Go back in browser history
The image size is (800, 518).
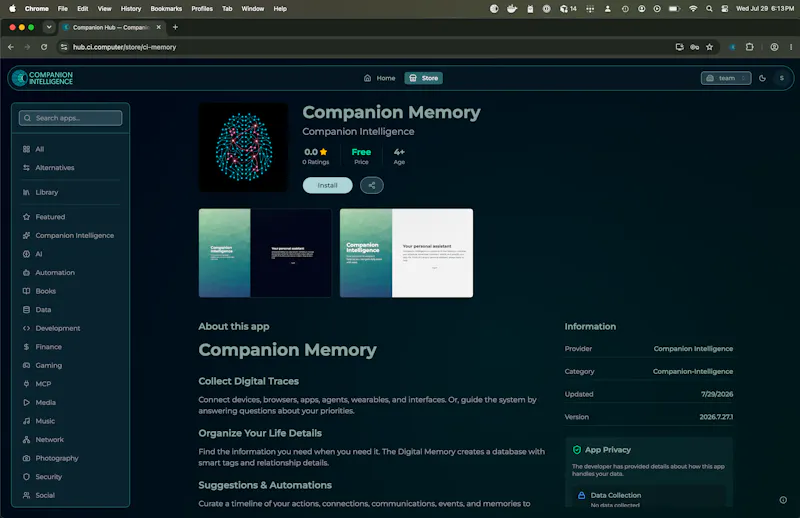pos(11,47)
